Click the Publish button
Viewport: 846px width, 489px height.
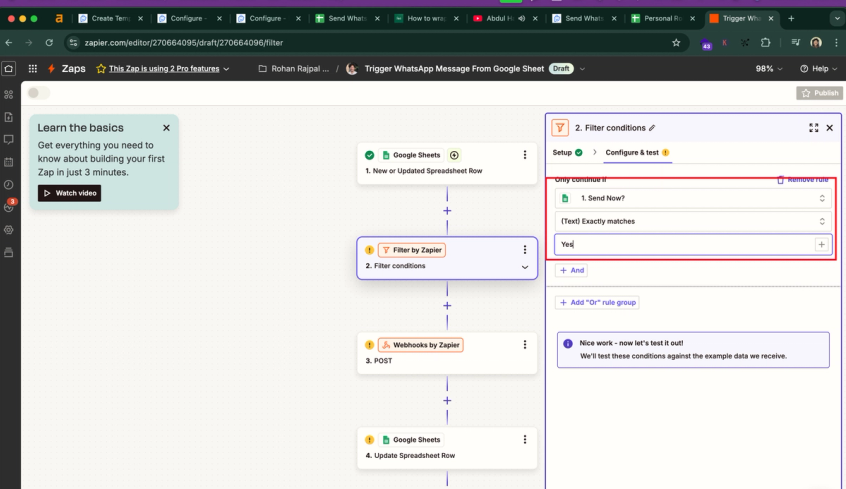click(x=820, y=93)
